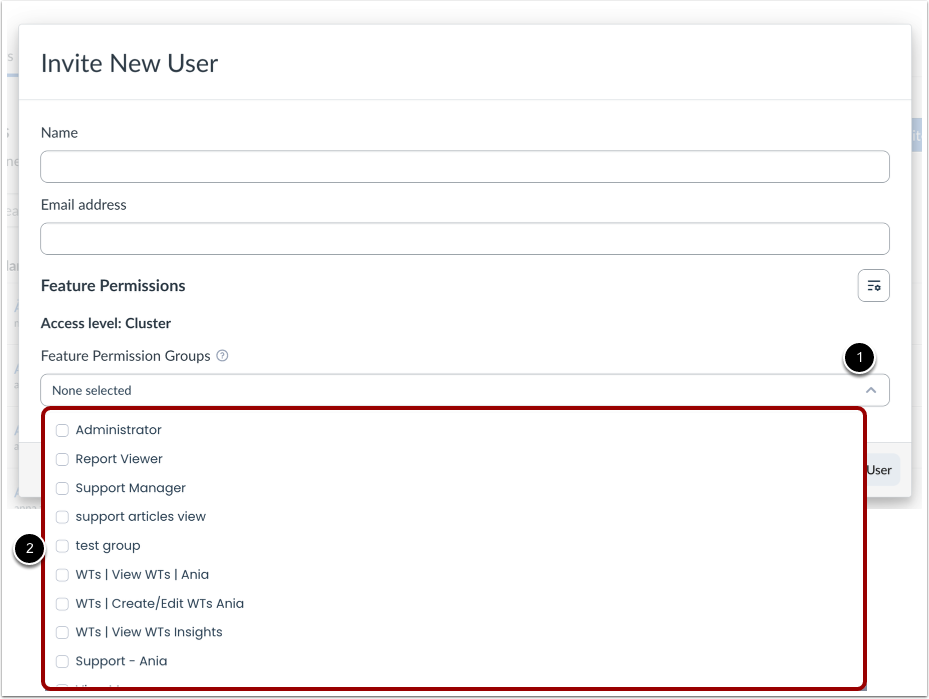Click the Feature Permissions heading
The image size is (929, 699).
point(113,285)
